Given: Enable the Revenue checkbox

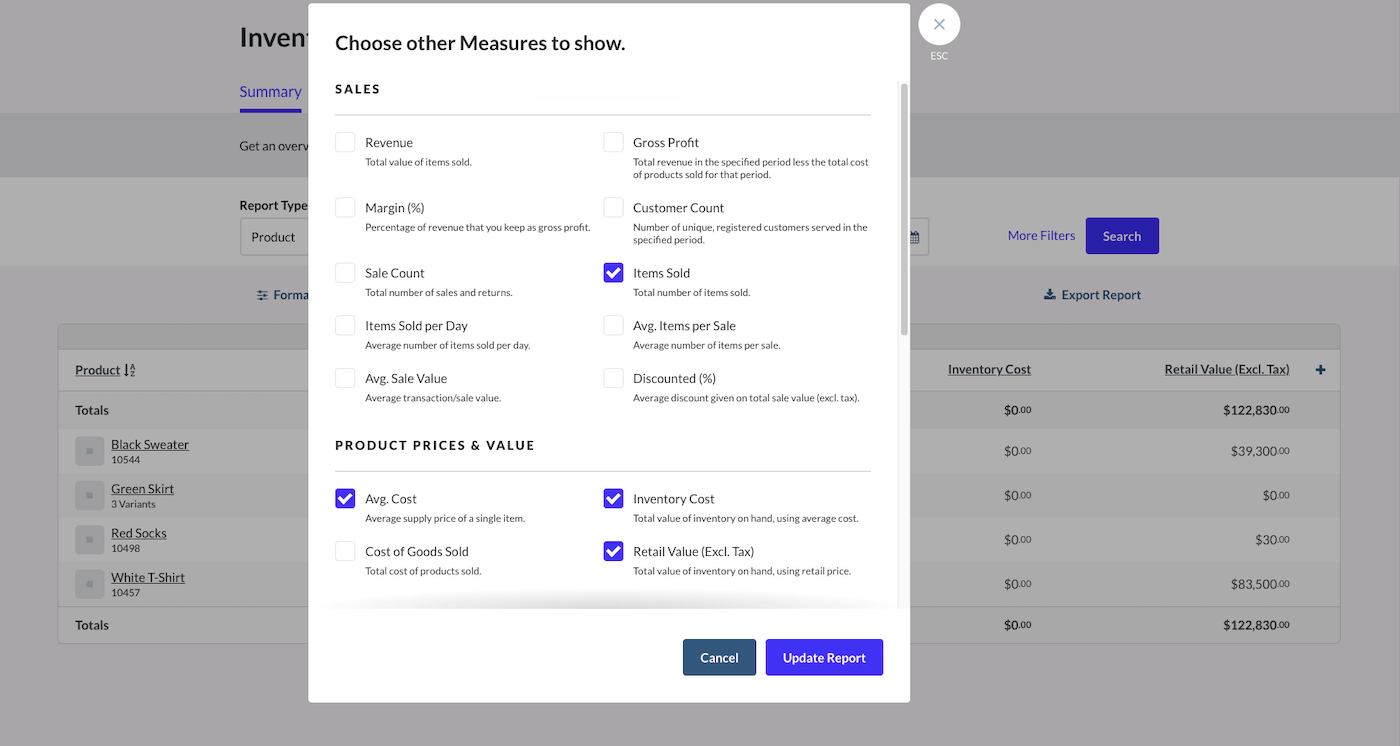Looking at the screenshot, I should [345, 142].
